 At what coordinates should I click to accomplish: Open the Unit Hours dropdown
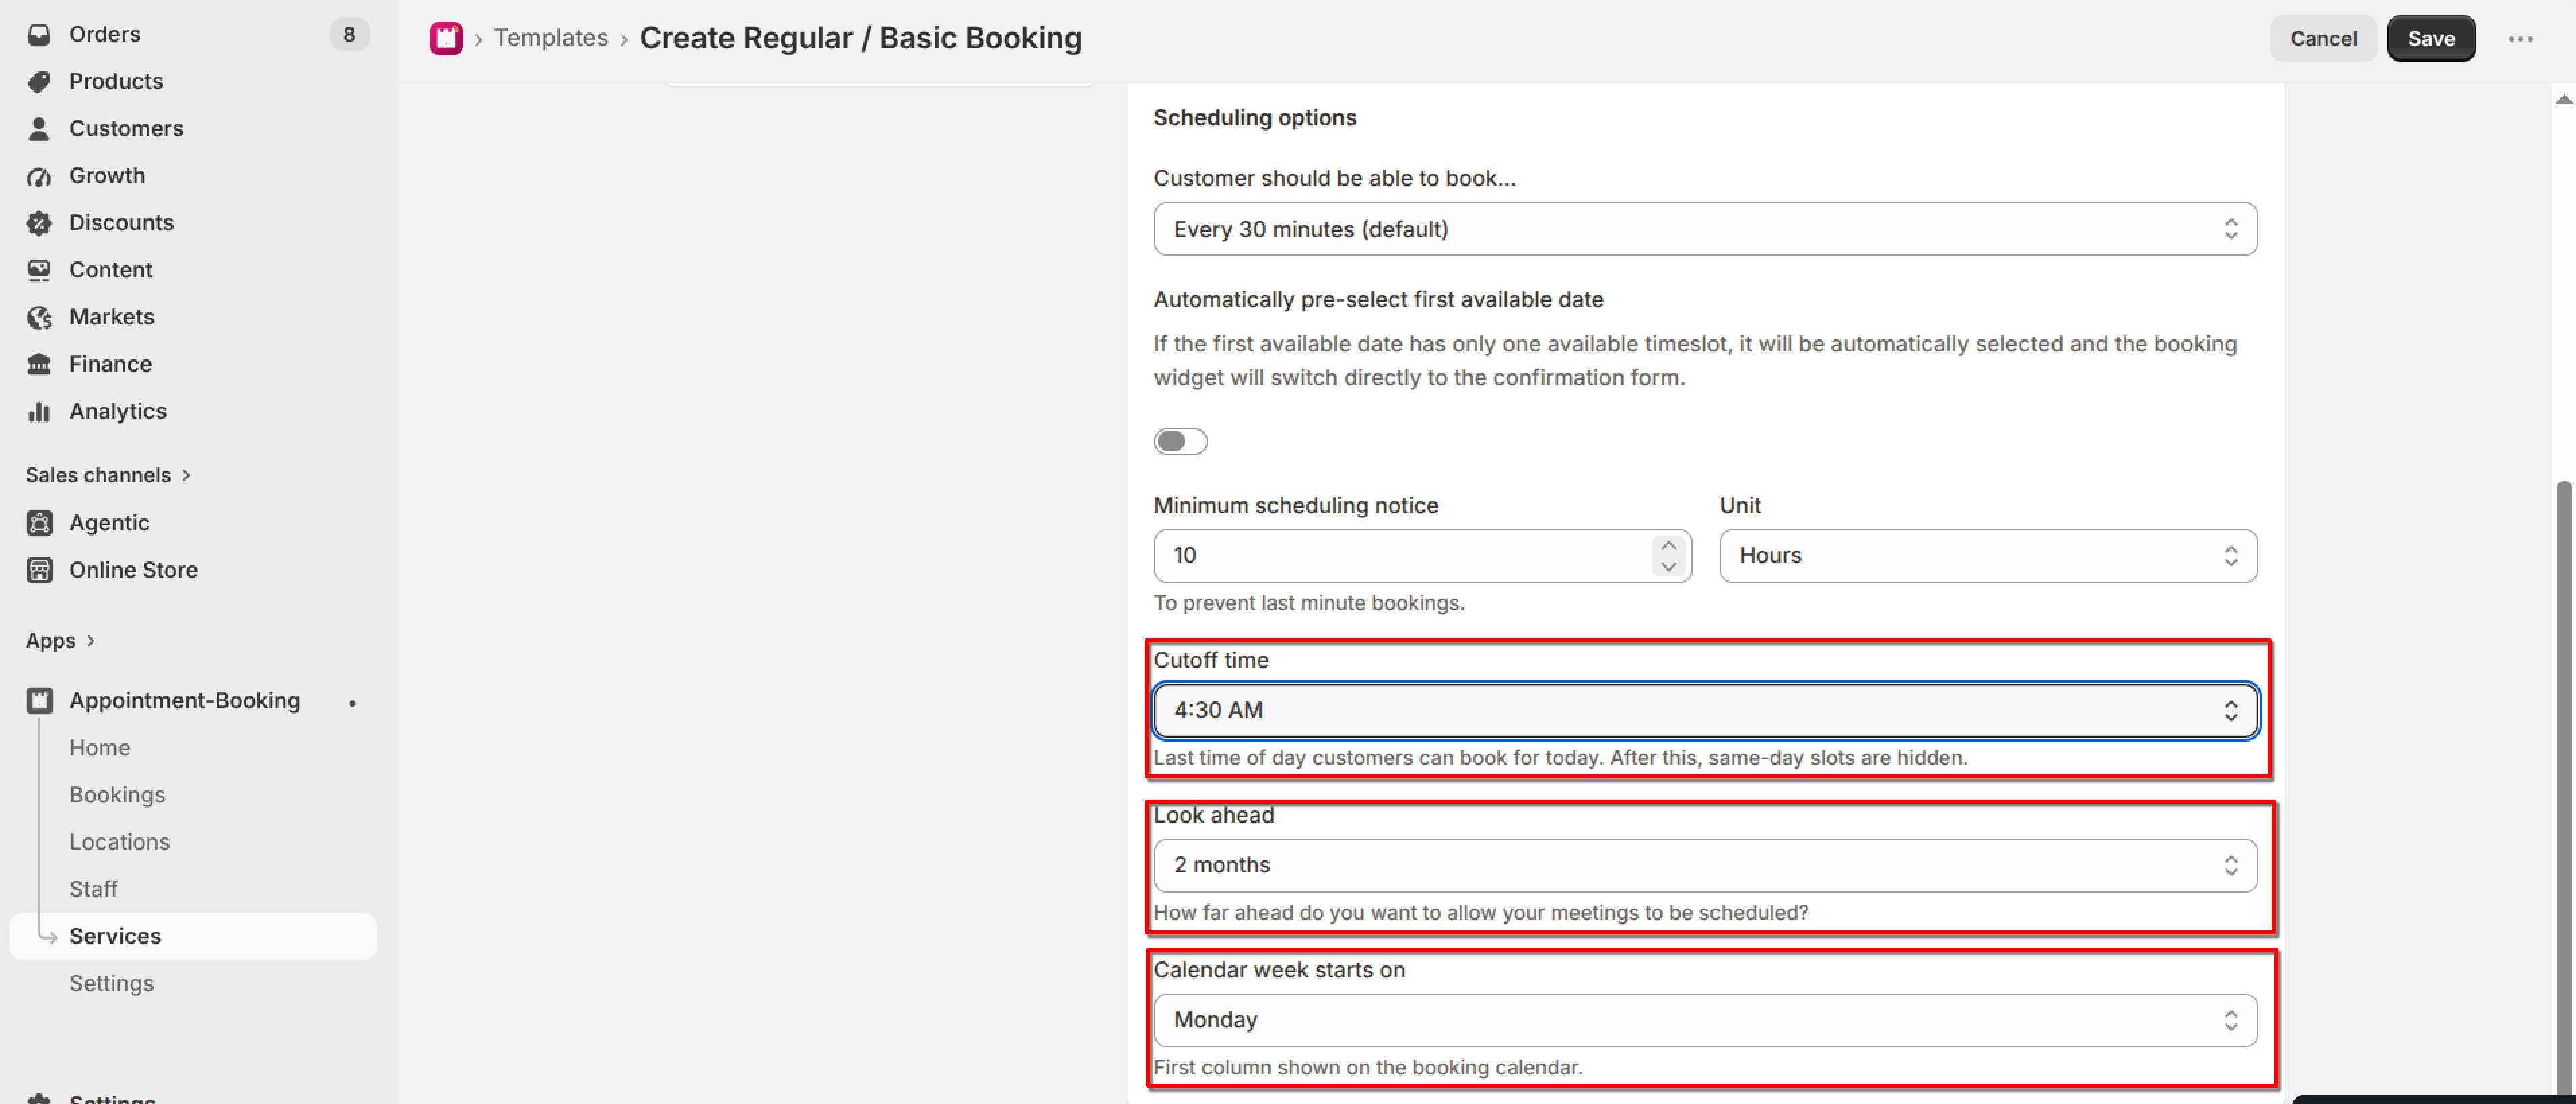click(1987, 556)
